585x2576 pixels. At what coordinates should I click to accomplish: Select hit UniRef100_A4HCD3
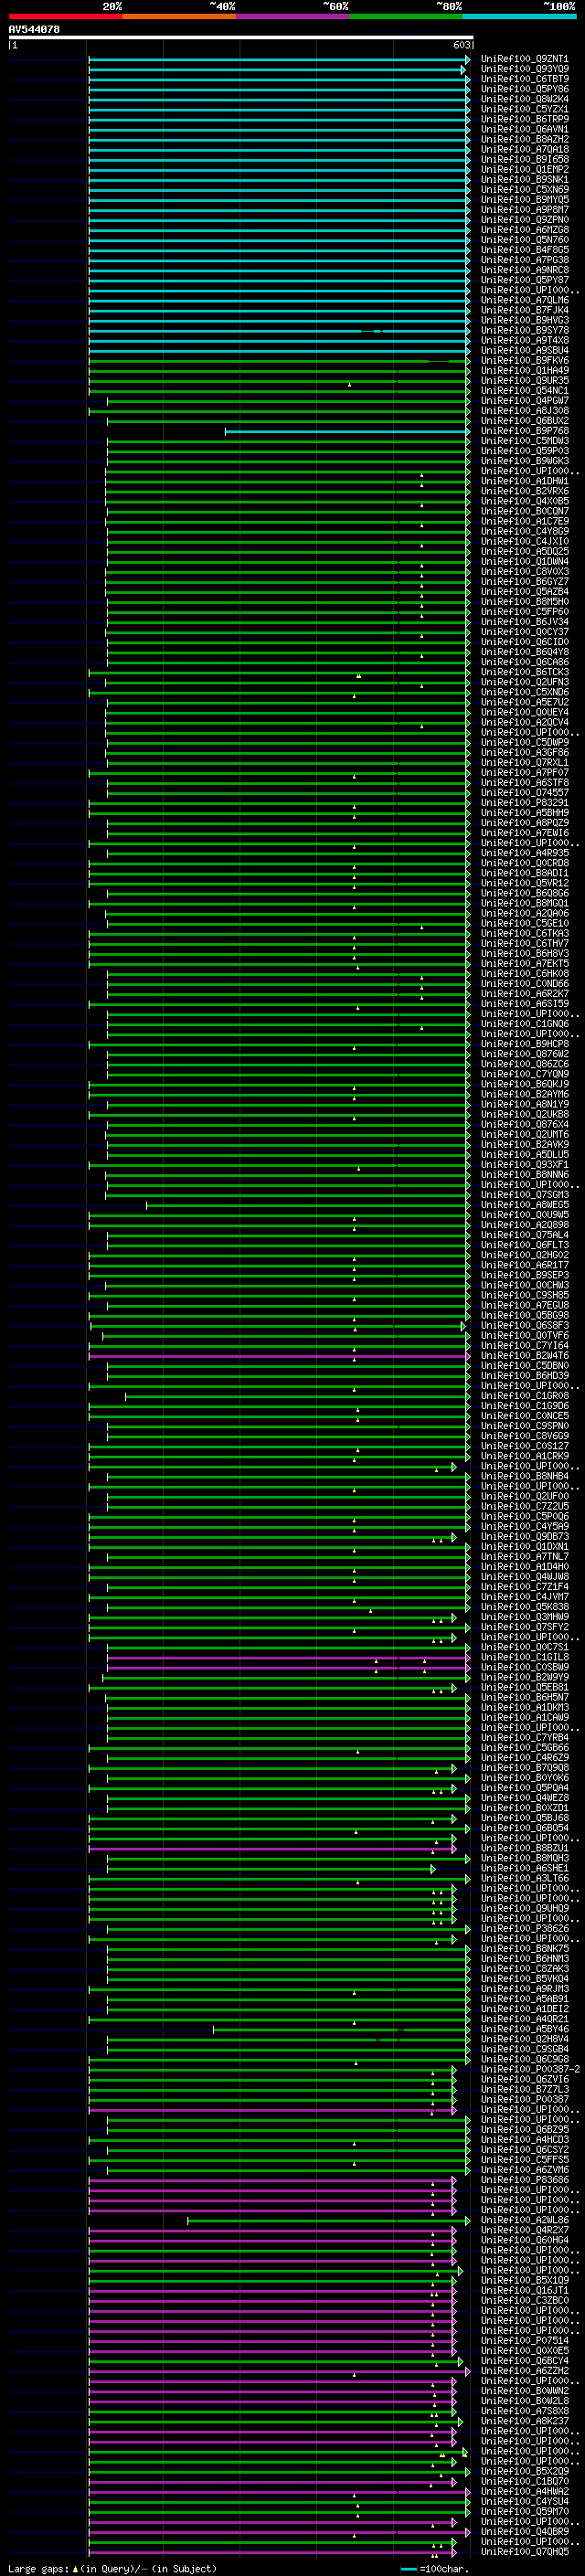[524, 2139]
